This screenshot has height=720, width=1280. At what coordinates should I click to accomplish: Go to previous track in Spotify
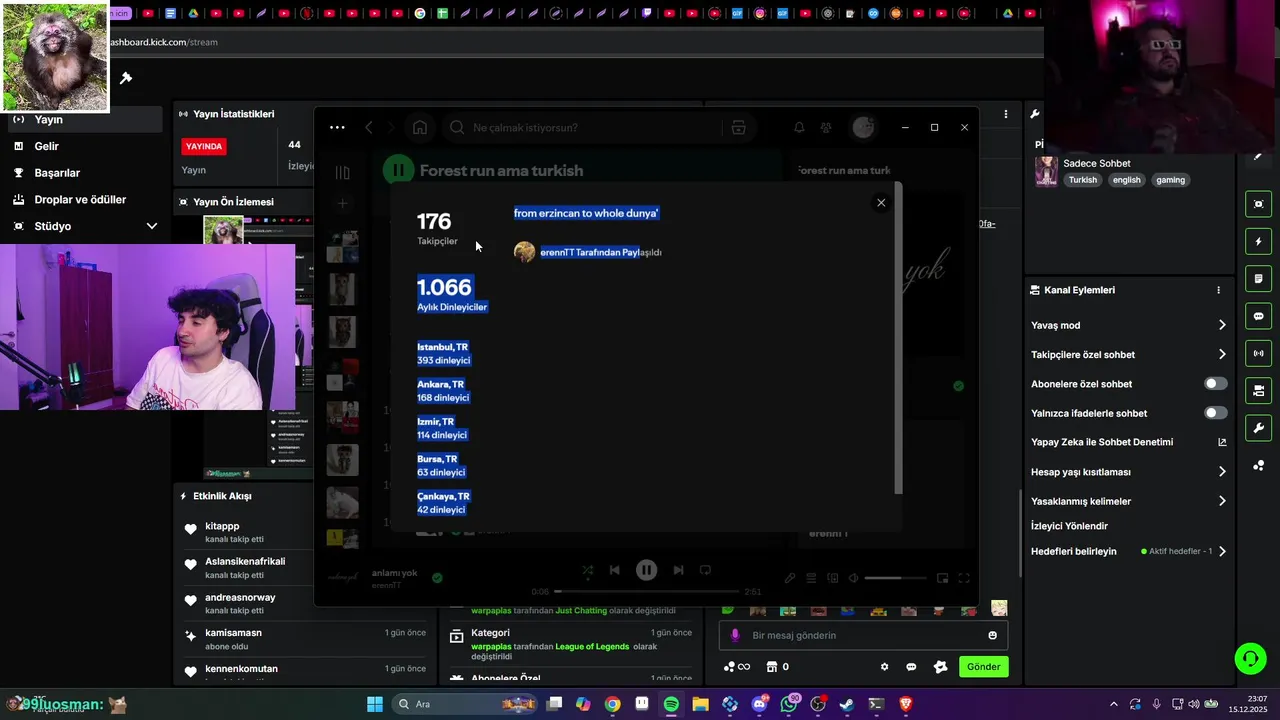615,570
